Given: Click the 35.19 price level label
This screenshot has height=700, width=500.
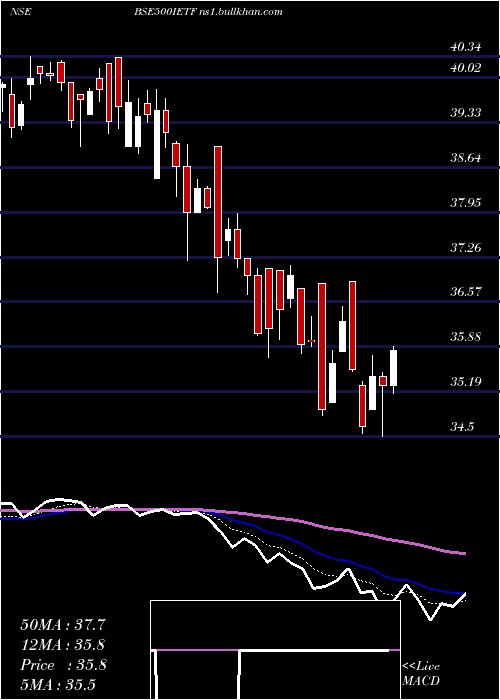Looking at the screenshot, I should click(x=466, y=382).
